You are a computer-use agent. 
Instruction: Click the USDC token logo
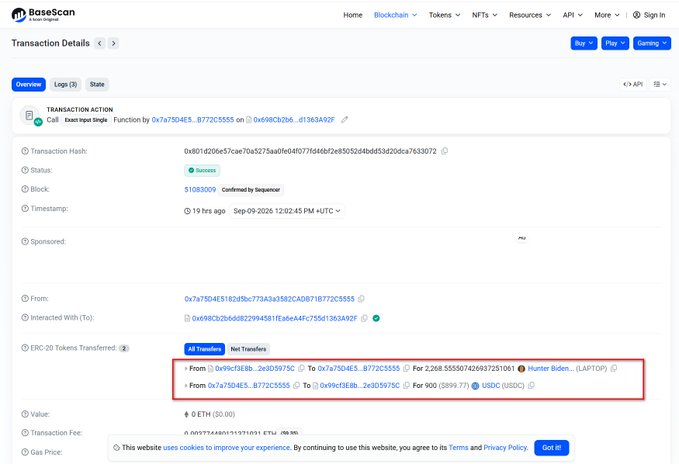[x=475, y=386]
